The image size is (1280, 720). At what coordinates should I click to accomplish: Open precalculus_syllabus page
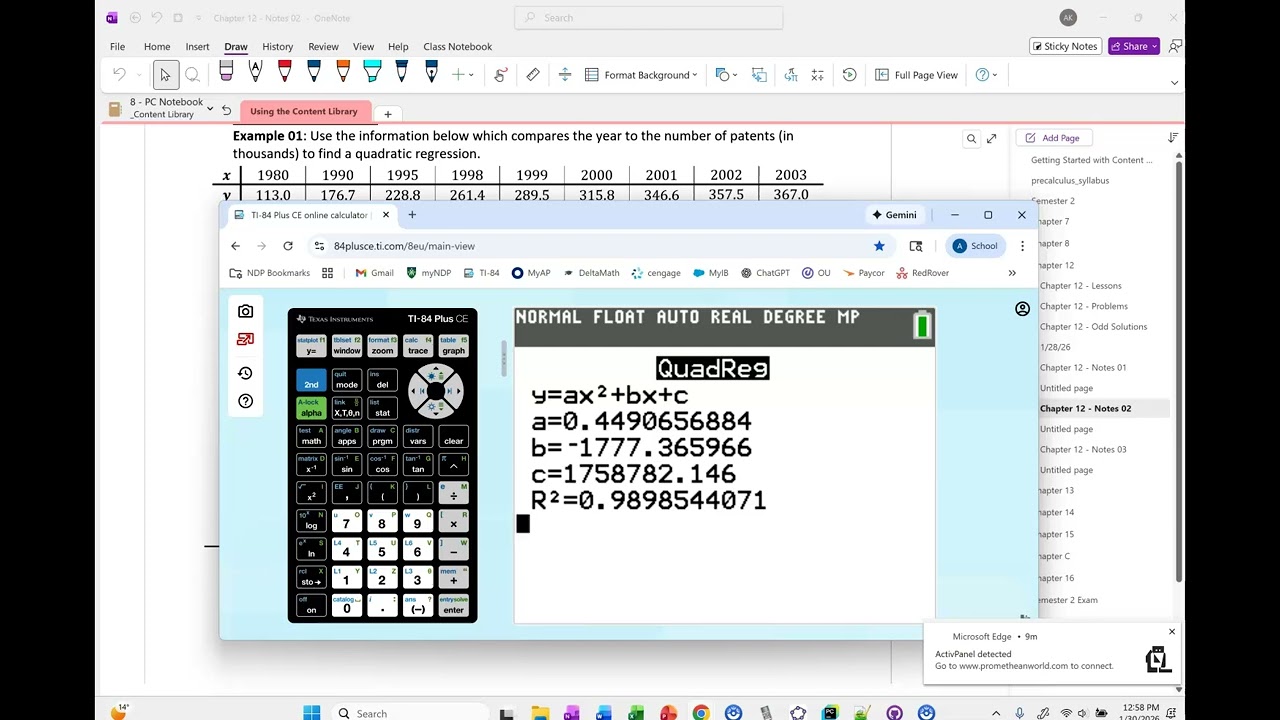click(x=1070, y=181)
